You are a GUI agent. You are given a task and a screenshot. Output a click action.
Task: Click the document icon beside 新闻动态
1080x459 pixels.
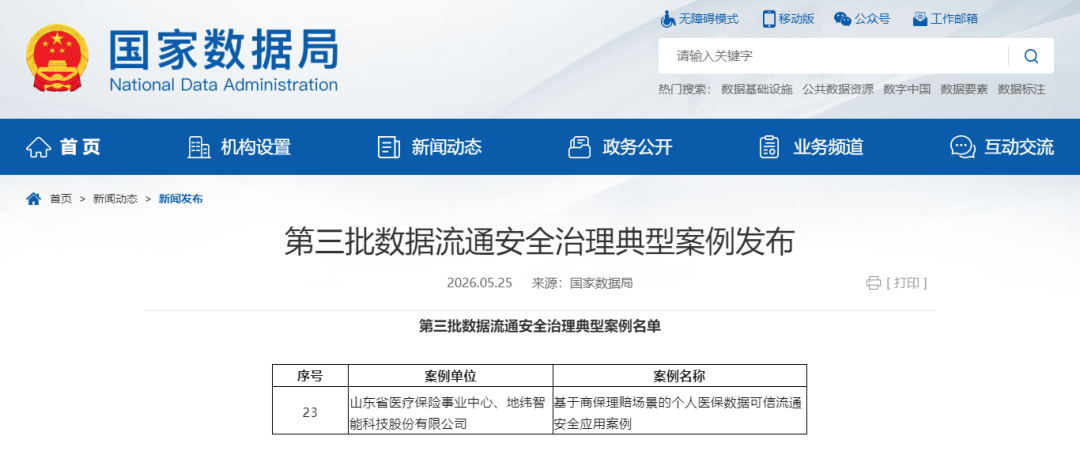coord(388,147)
